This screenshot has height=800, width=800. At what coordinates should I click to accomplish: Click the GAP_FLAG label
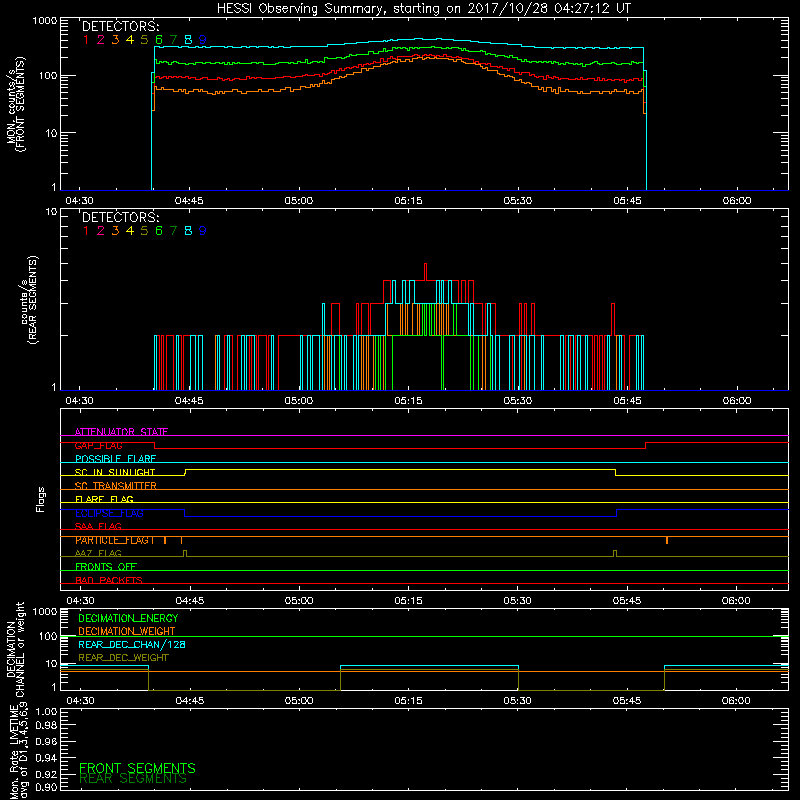(98, 445)
